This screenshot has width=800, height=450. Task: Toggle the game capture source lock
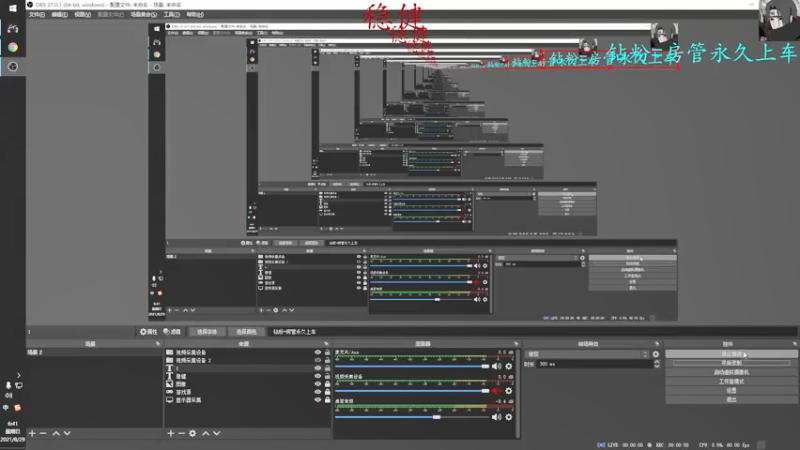328,392
